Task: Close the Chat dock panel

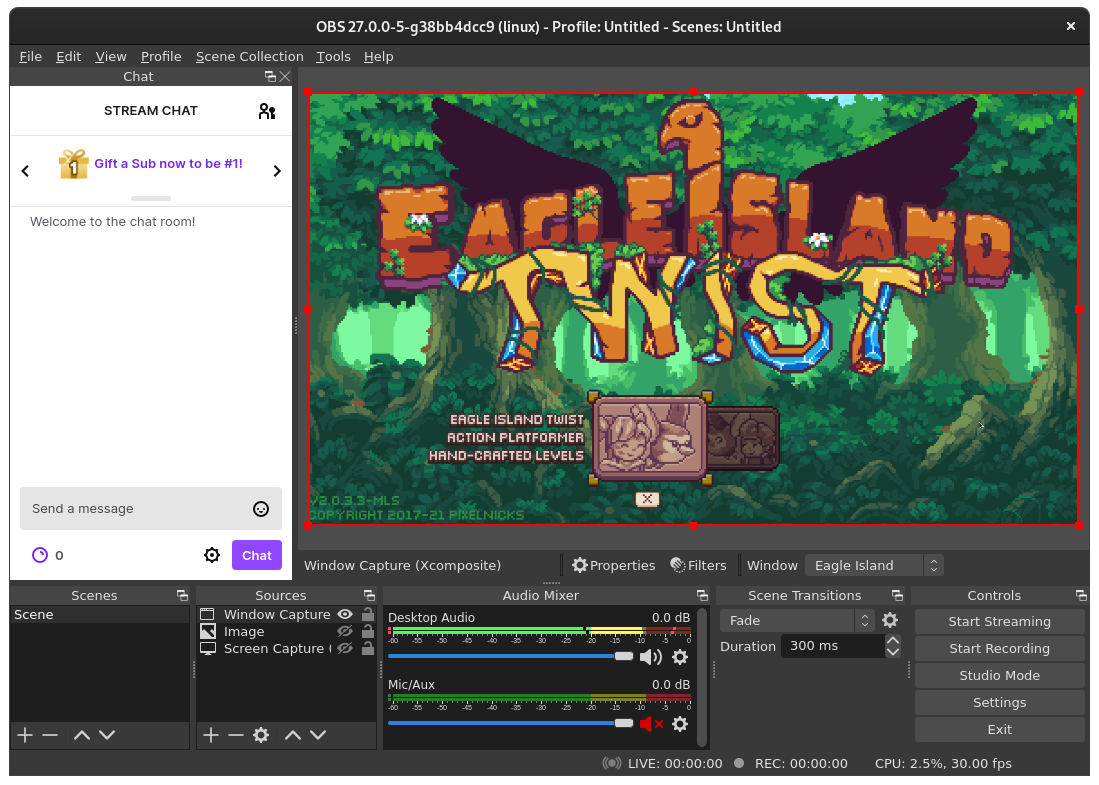Action: coord(285,76)
